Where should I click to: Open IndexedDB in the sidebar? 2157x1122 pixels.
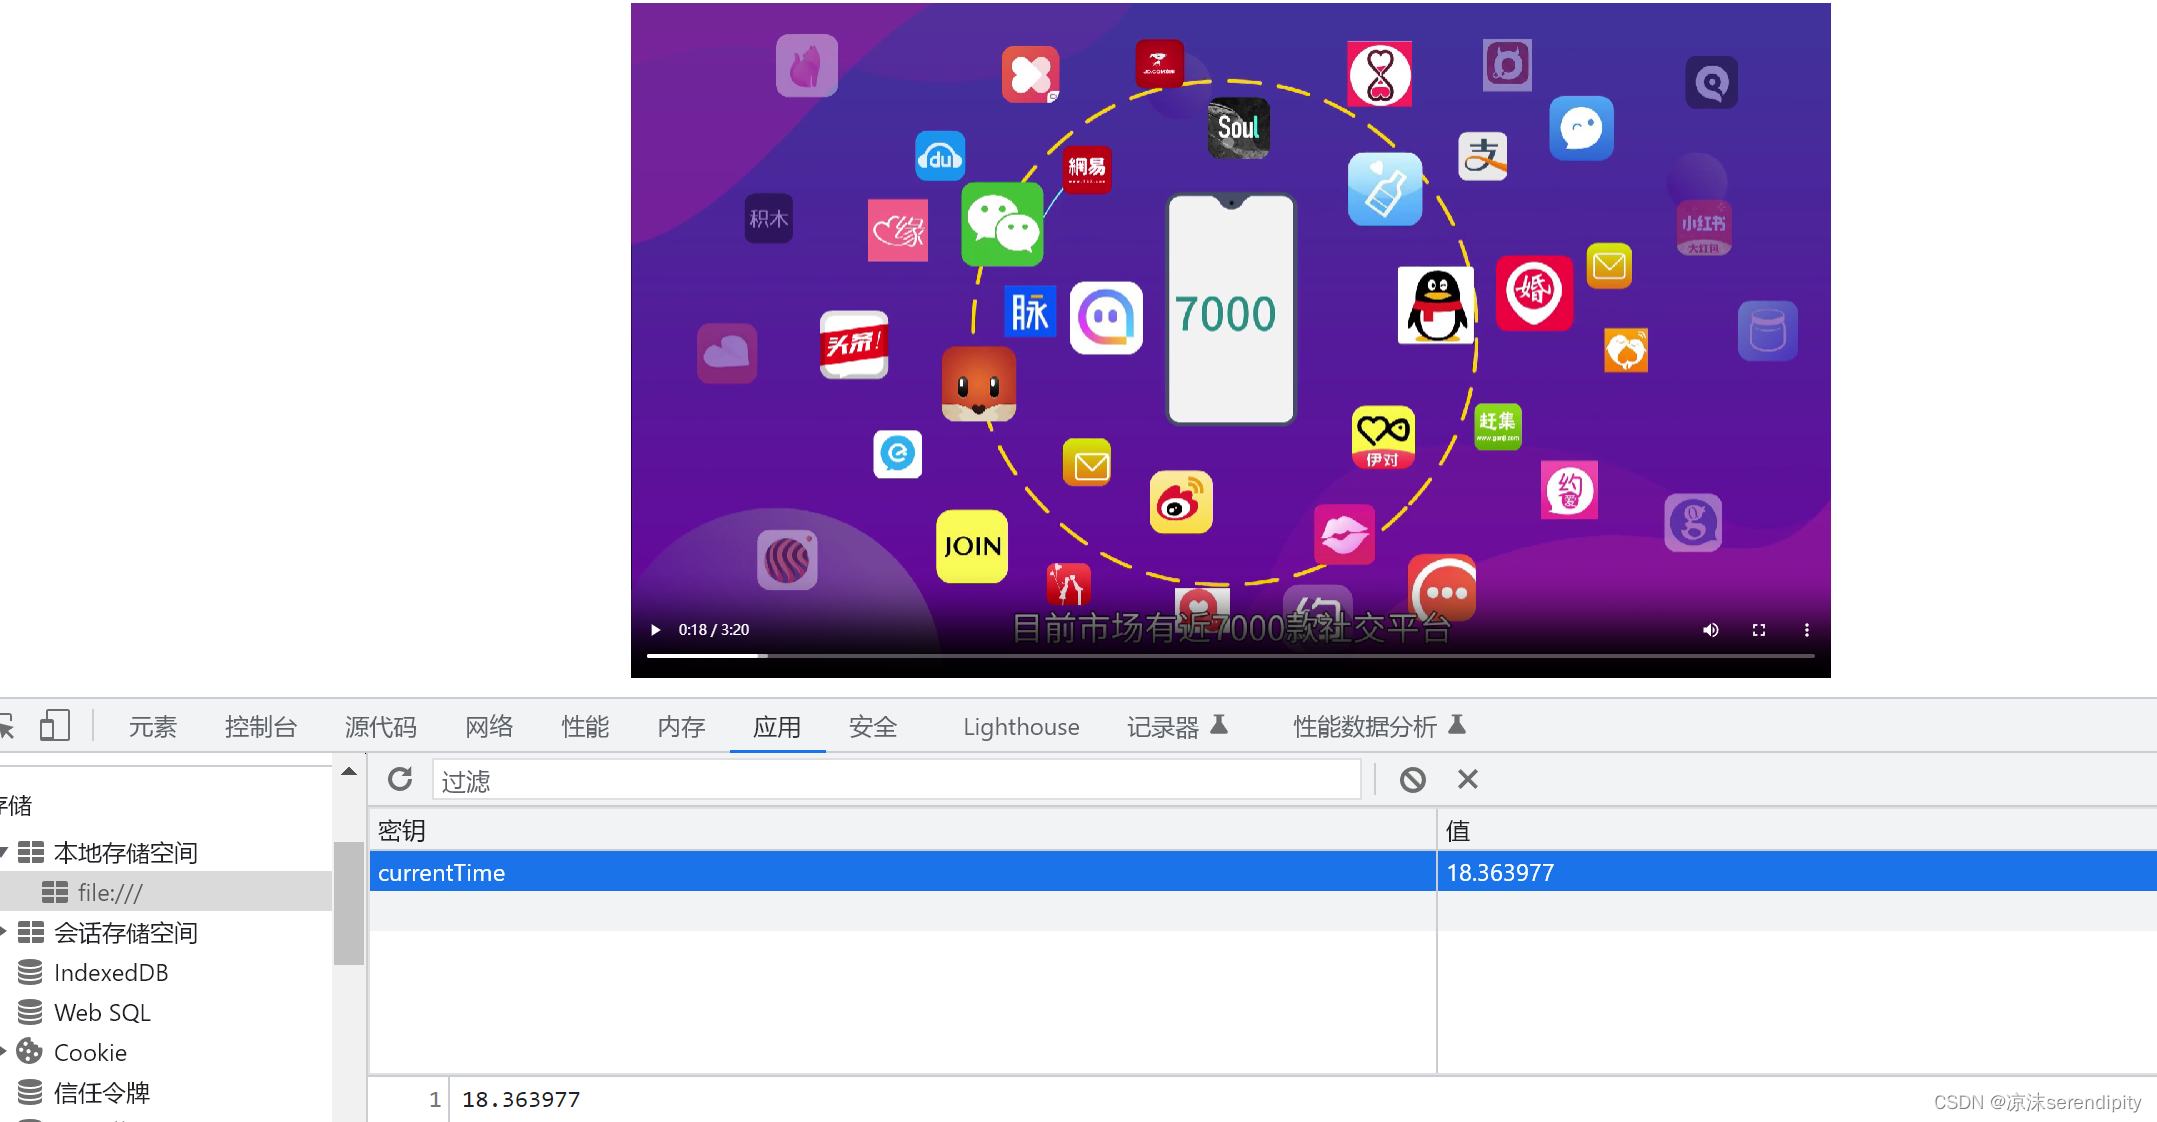[110, 972]
